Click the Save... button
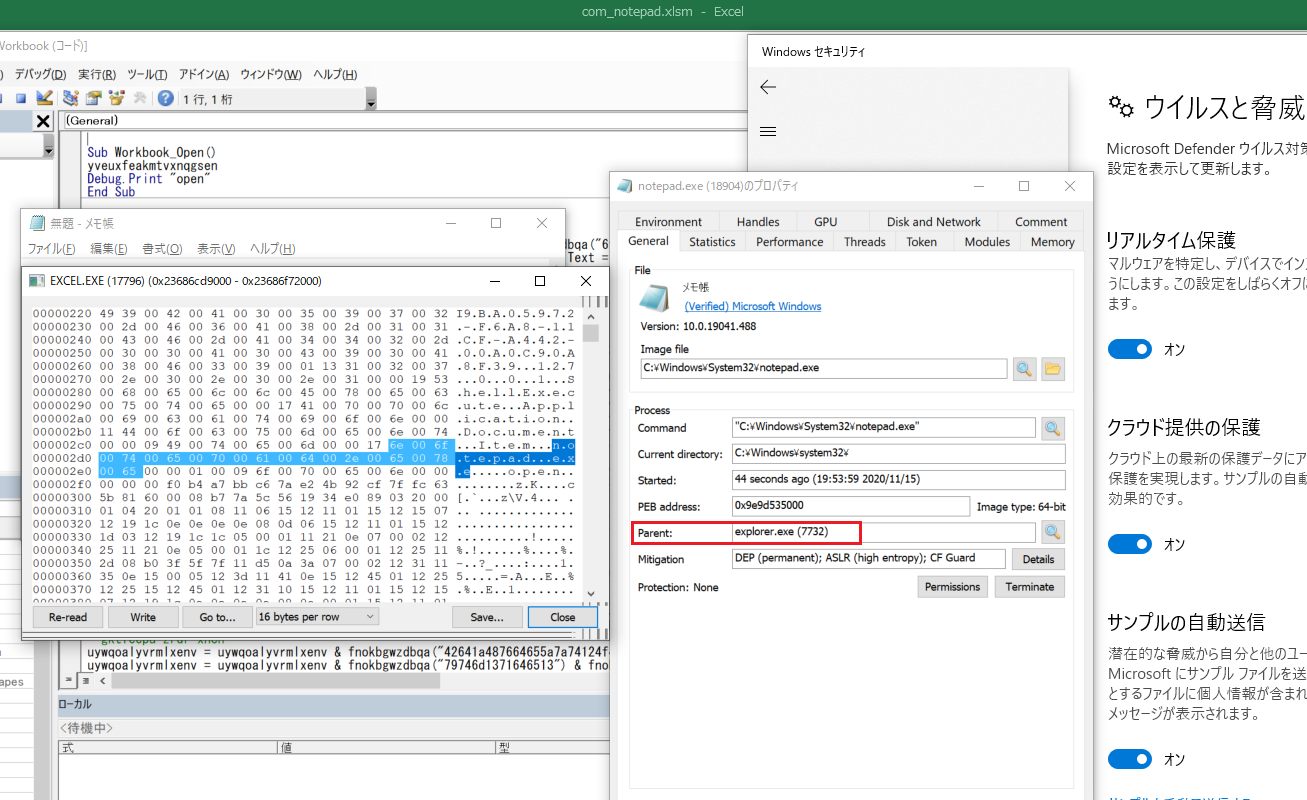 pos(487,617)
